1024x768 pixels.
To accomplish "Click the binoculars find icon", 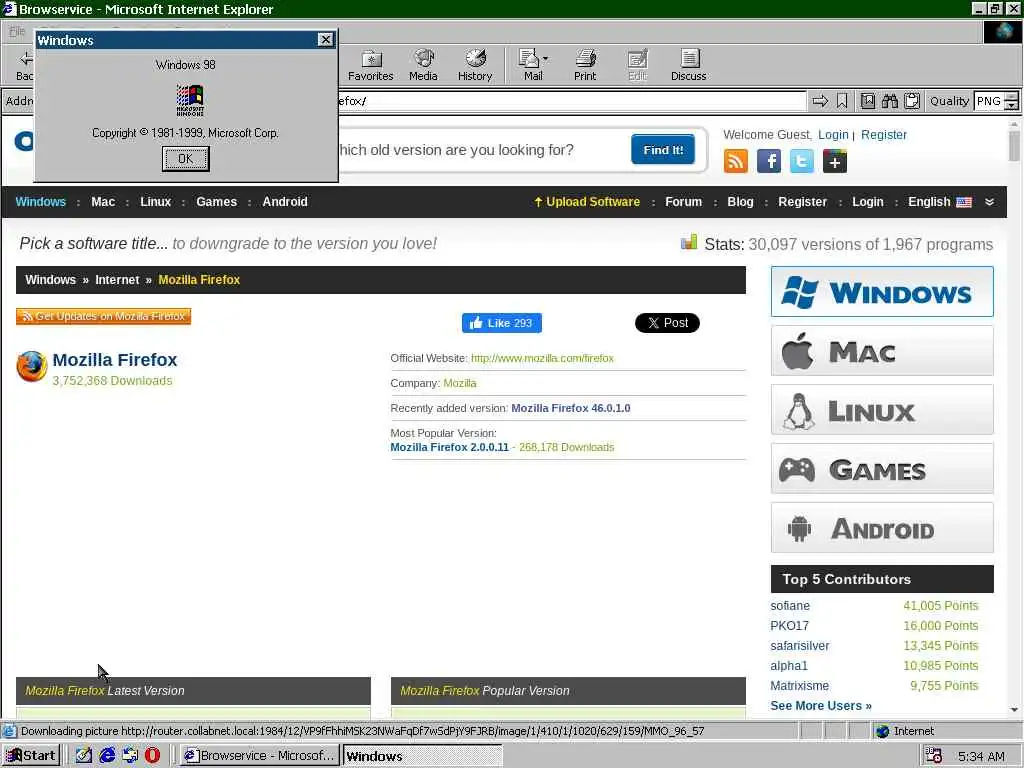I will click(889, 101).
